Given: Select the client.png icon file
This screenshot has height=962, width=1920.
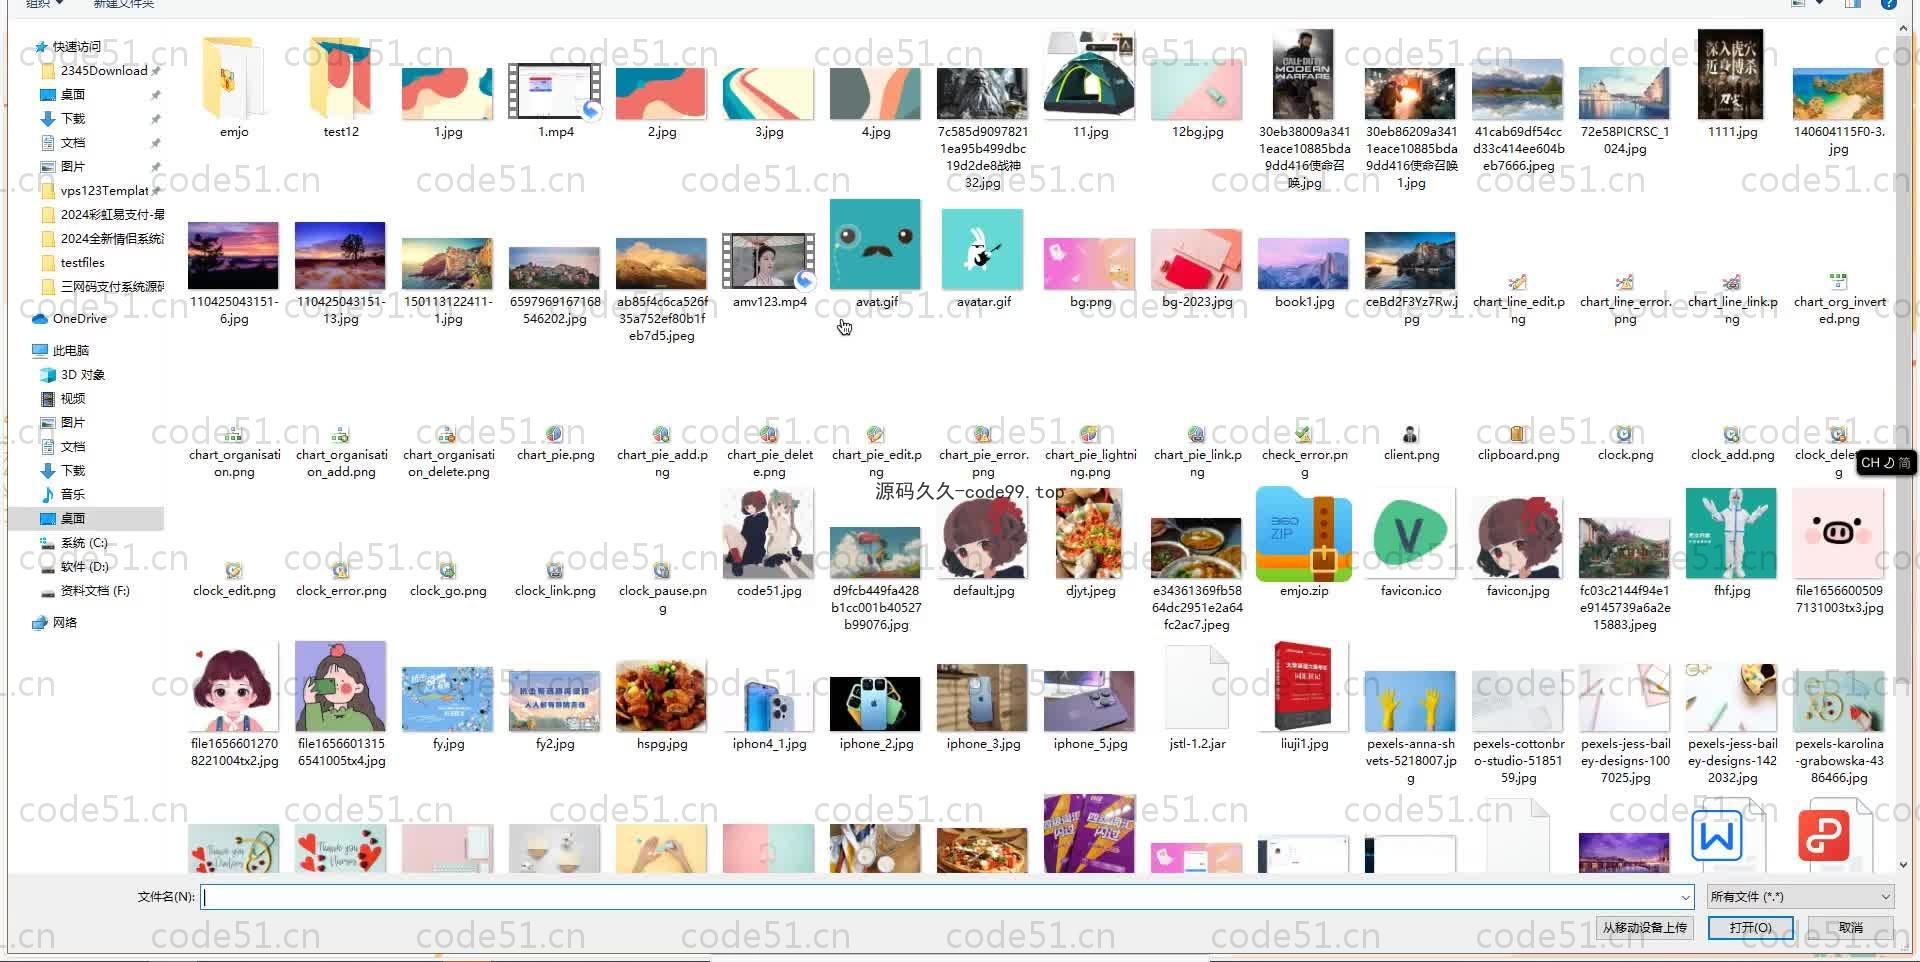Looking at the screenshot, I should pos(1410,434).
